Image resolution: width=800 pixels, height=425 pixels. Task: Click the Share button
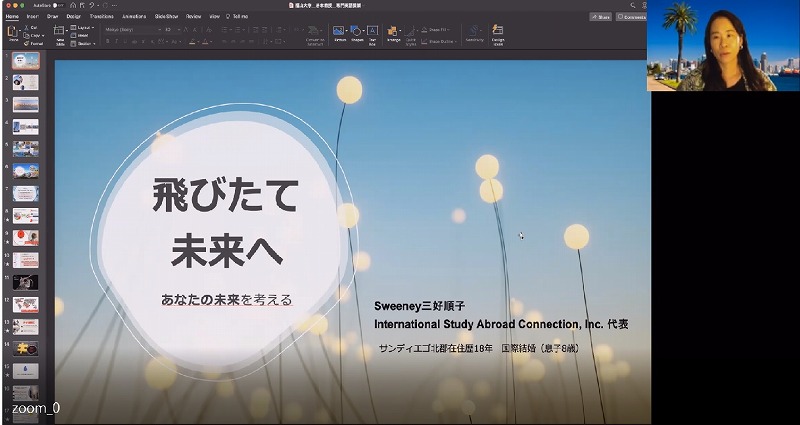(x=600, y=17)
